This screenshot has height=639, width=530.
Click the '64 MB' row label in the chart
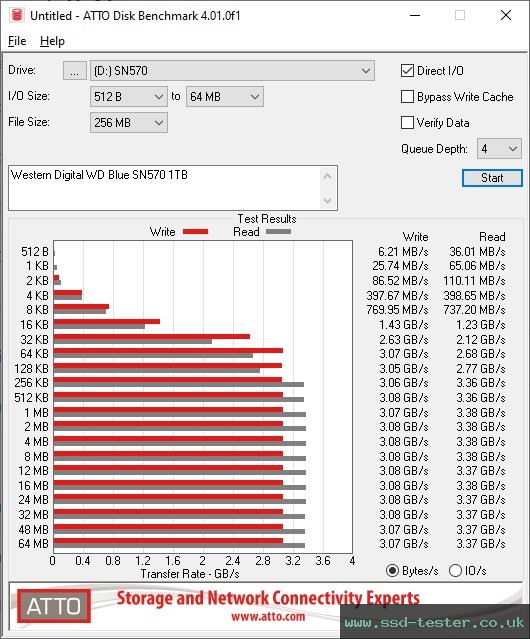coord(33,544)
